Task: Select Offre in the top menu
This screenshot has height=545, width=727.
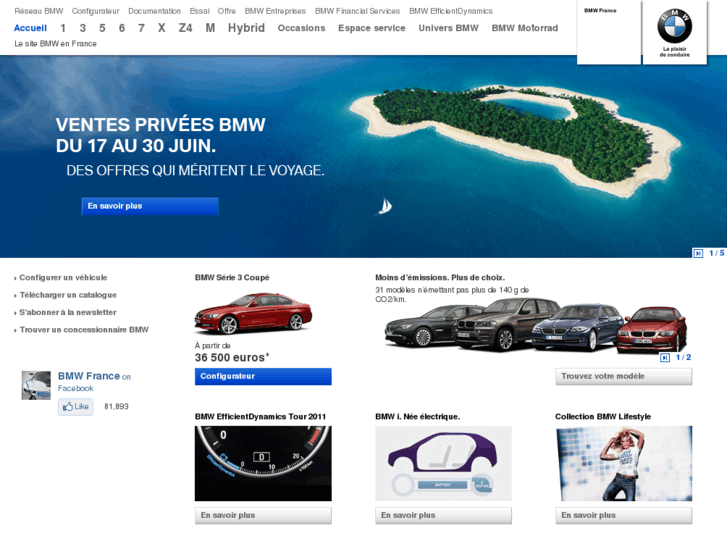Action: pos(227,11)
